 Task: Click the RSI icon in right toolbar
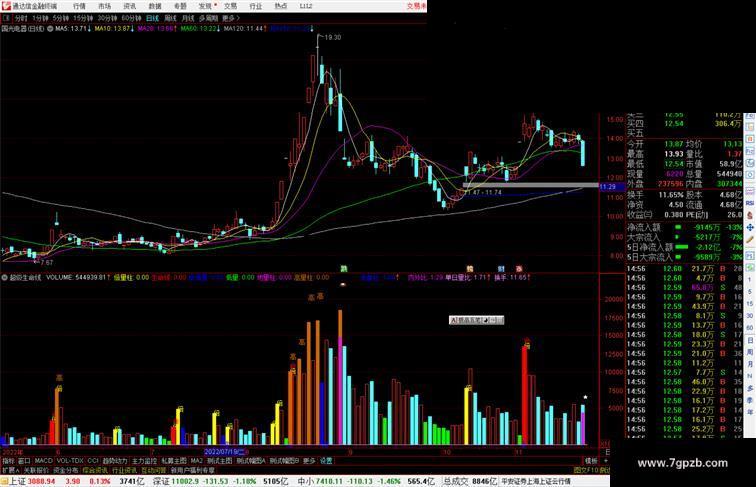click(750, 203)
